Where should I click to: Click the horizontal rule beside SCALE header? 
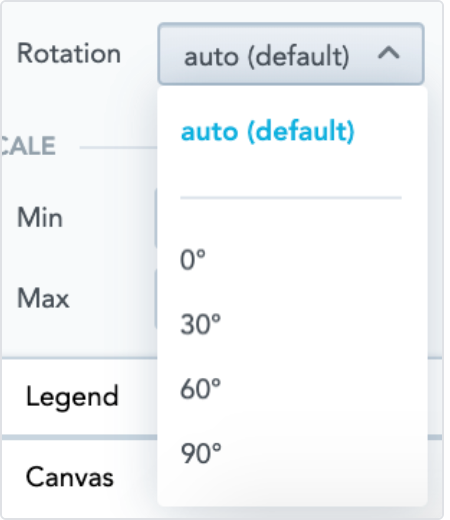coord(118,147)
